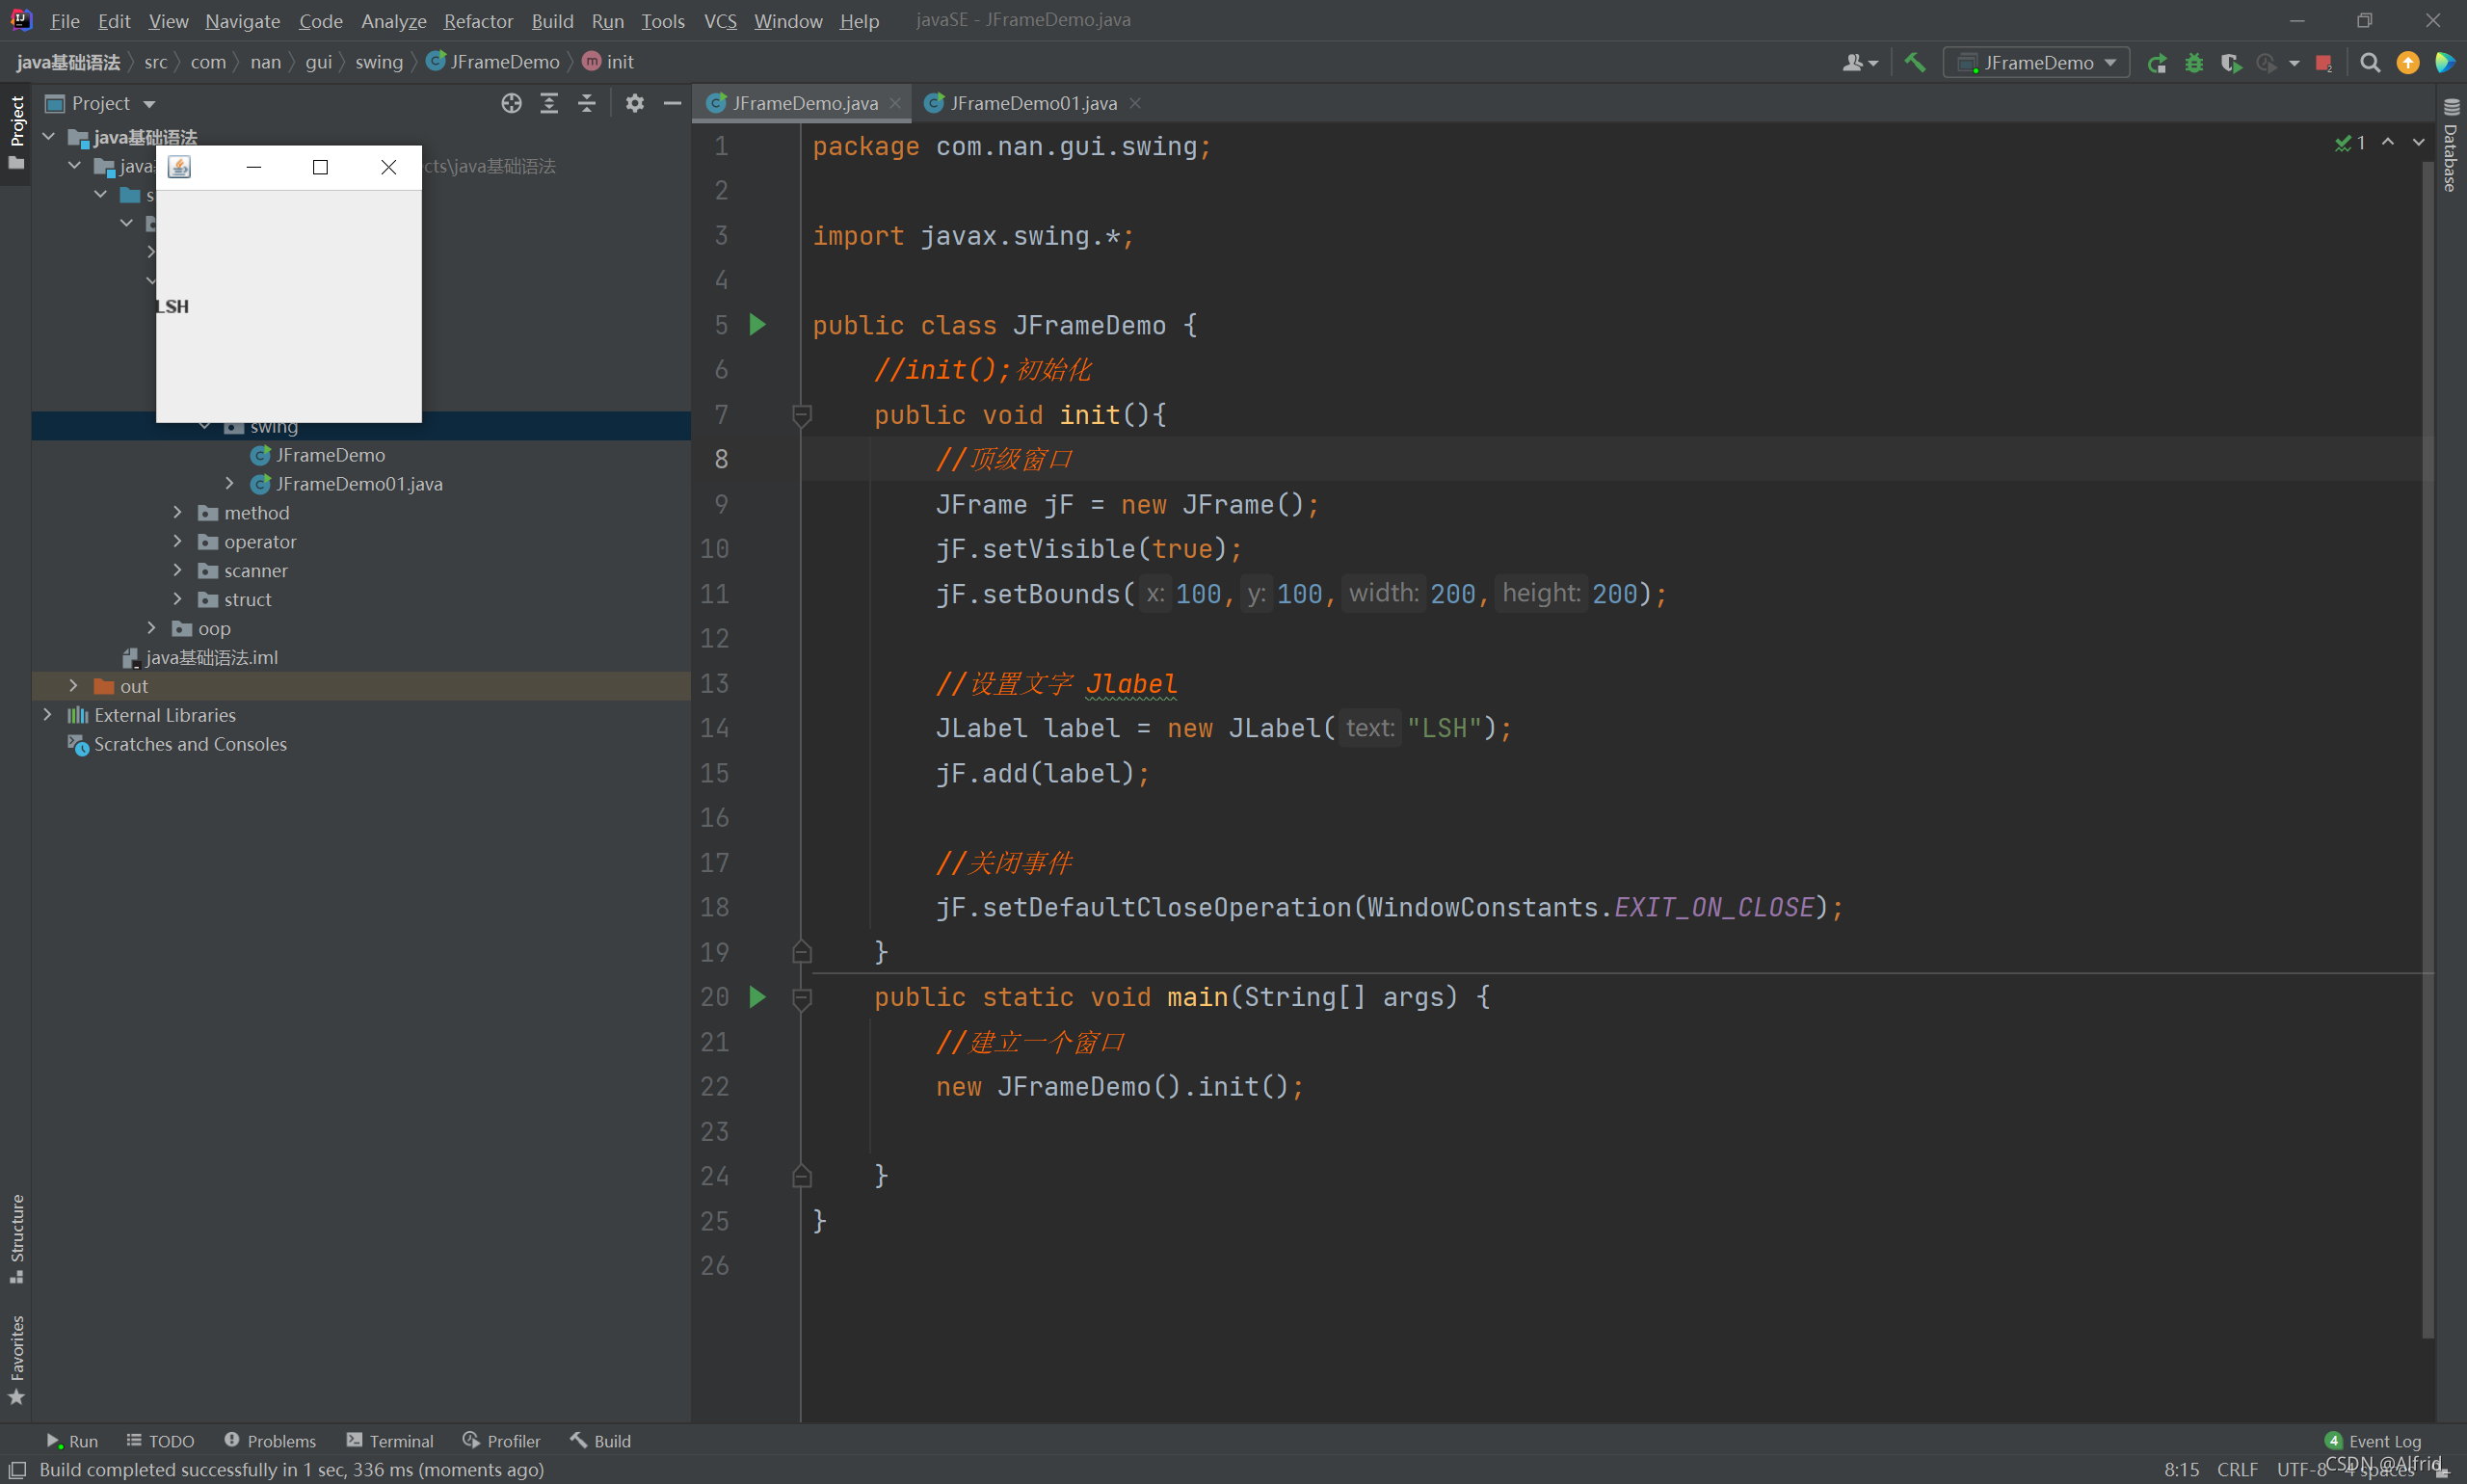The width and height of the screenshot is (2467, 1484).
Task: Toggle the Structure side tab
Action: pos(16,1238)
